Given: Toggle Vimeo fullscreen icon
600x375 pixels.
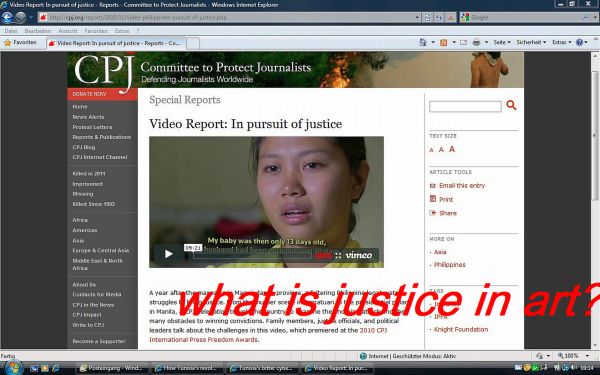Looking at the screenshot, I should (338, 255).
